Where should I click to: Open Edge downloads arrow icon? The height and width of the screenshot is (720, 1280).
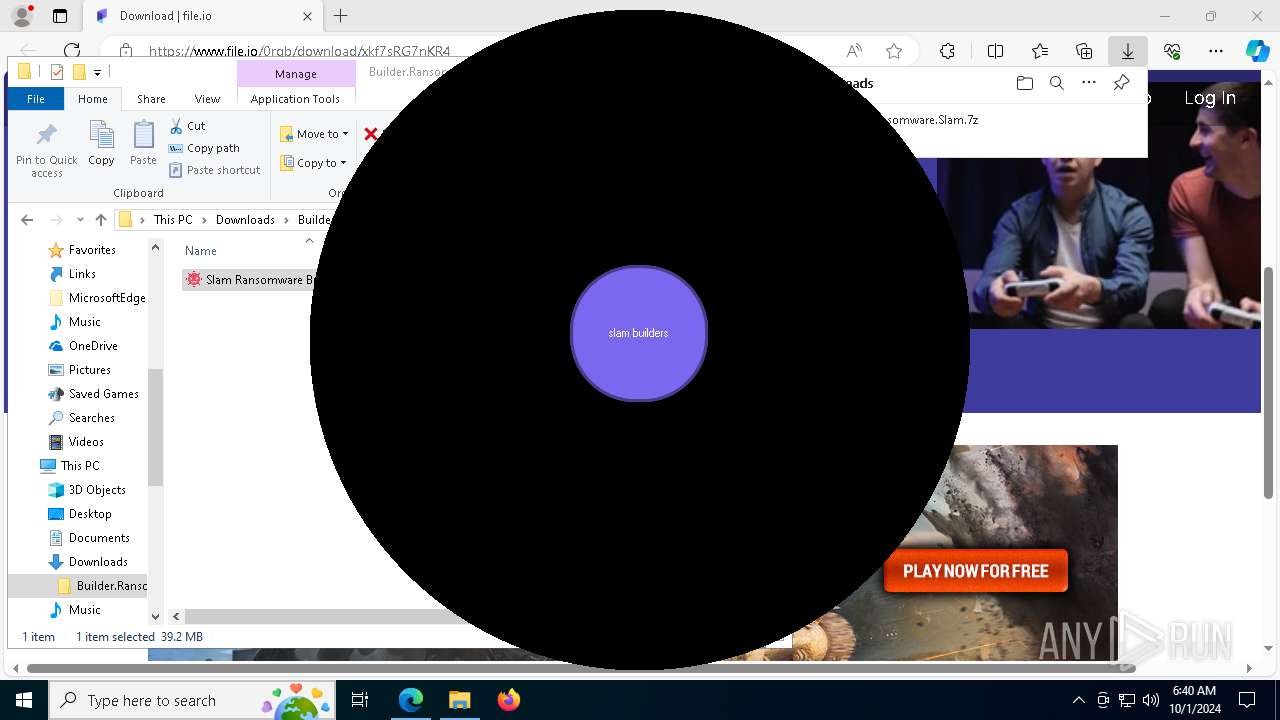(1128, 51)
